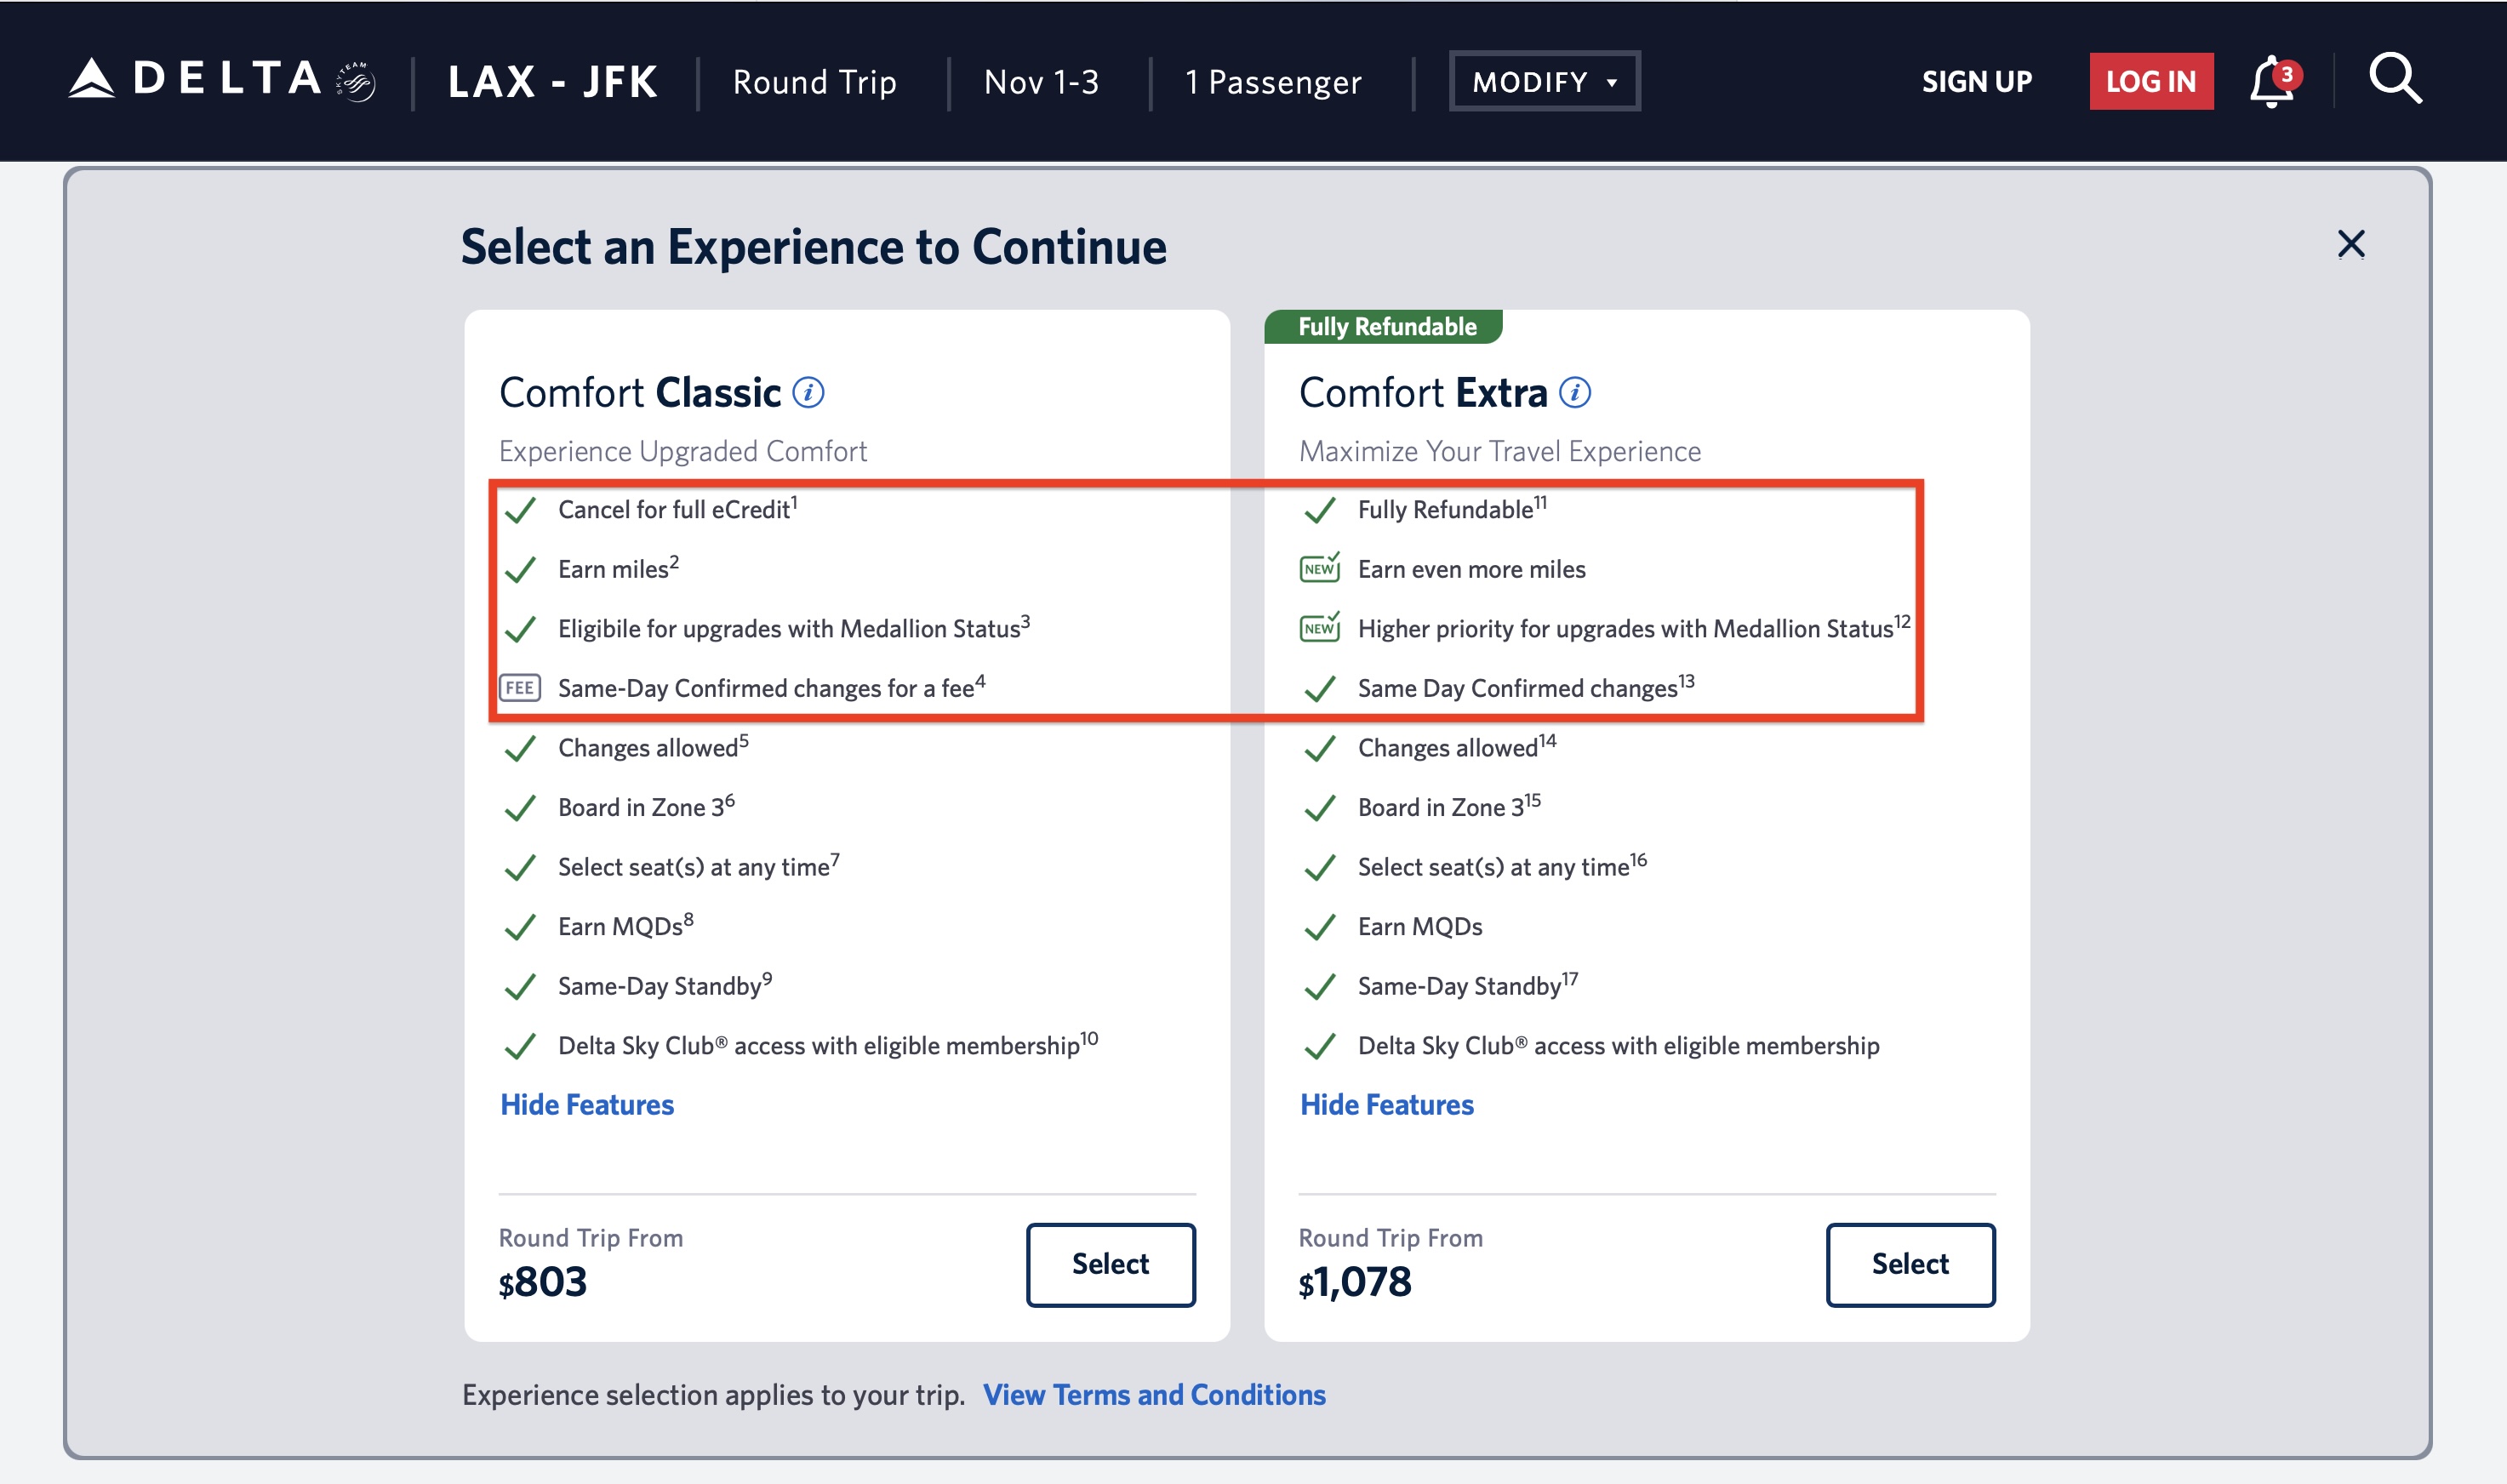Click the LOG IN button
Image resolution: width=2507 pixels, height=1484 pixels.
point(2150,81)
